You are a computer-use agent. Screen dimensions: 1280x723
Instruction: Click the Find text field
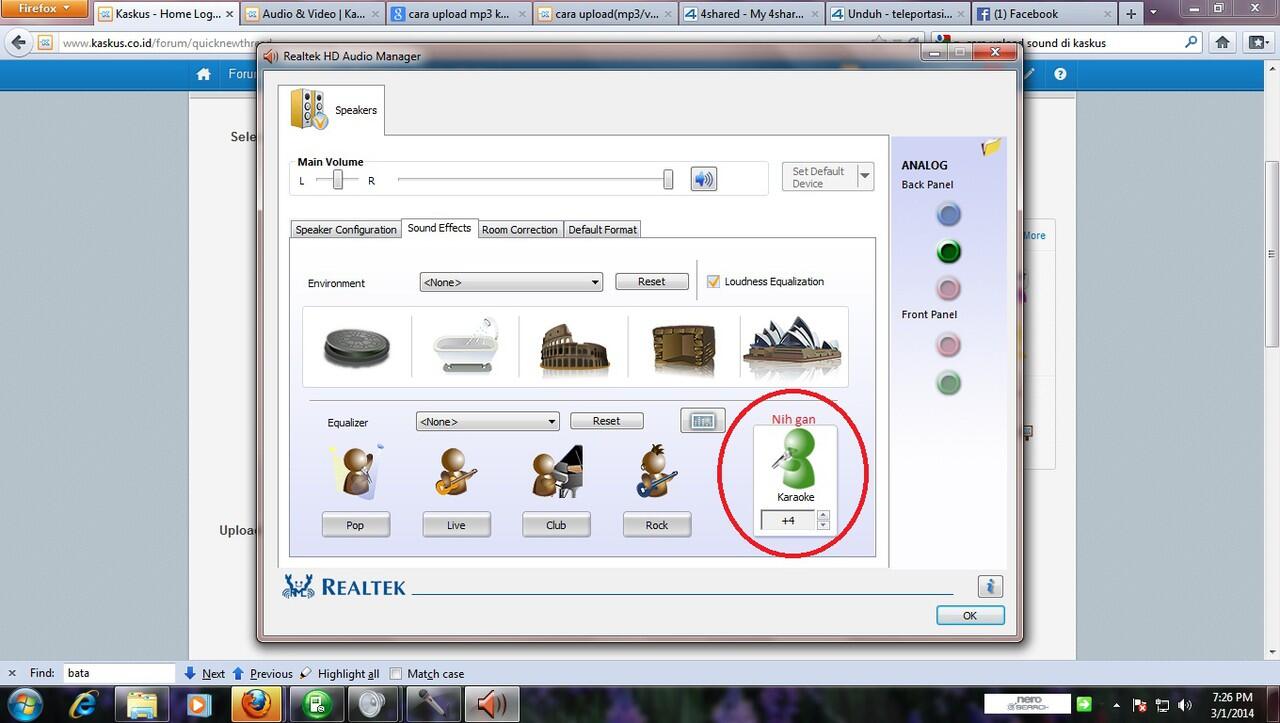(x=119, y=674)
